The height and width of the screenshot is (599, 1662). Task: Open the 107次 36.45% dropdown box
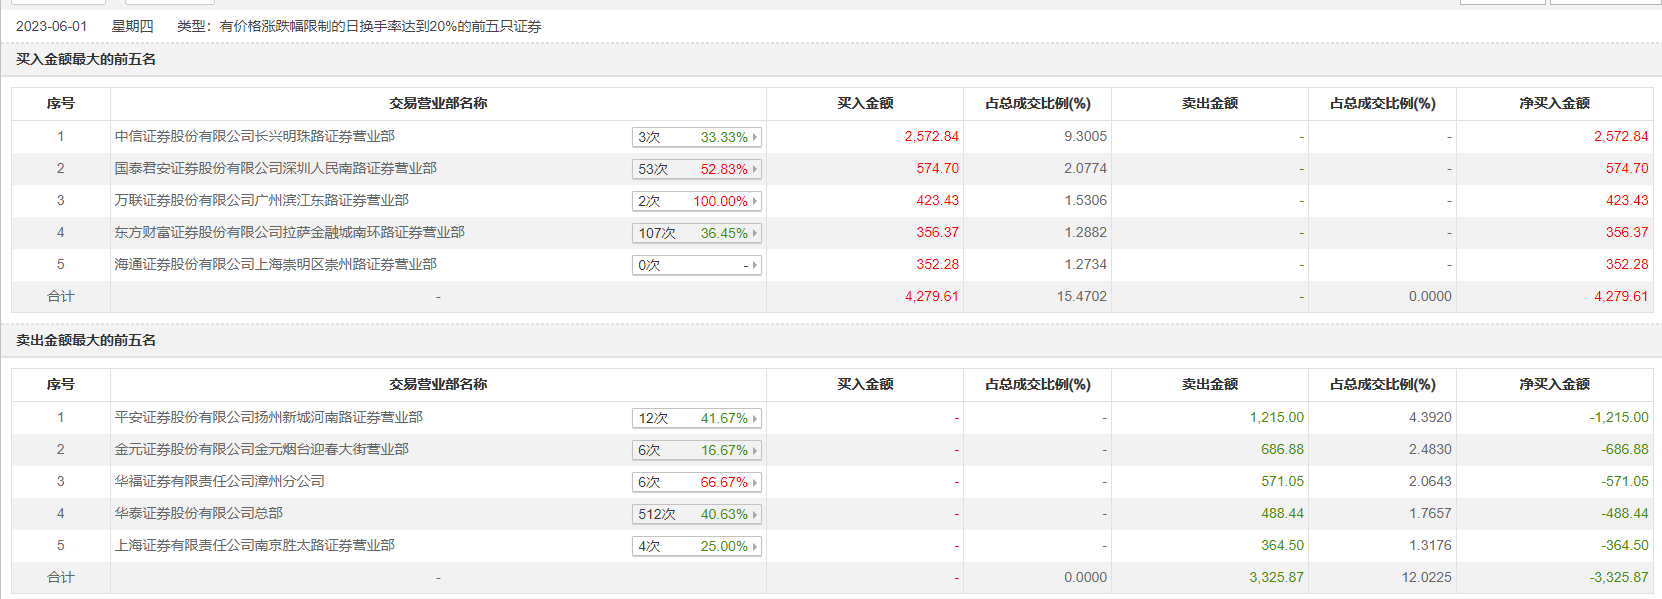coord(697,233)
